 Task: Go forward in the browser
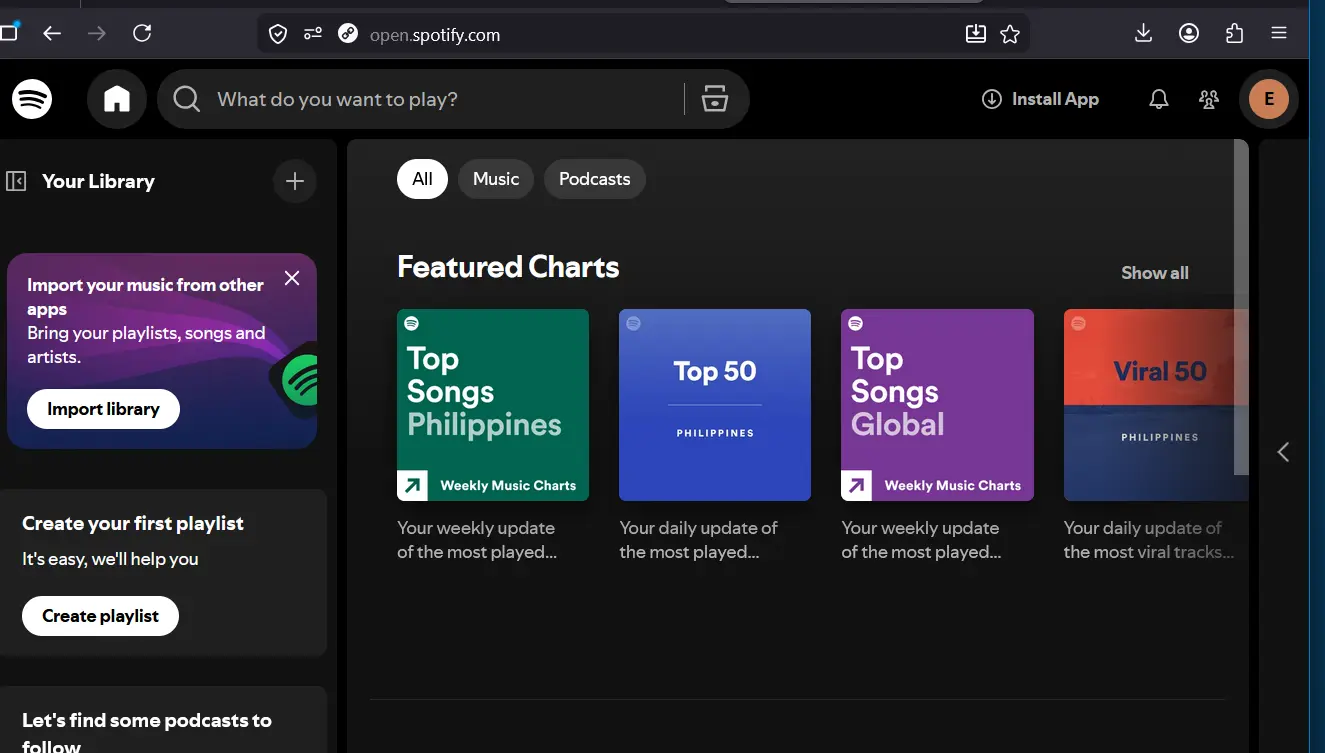coord(97,34)
